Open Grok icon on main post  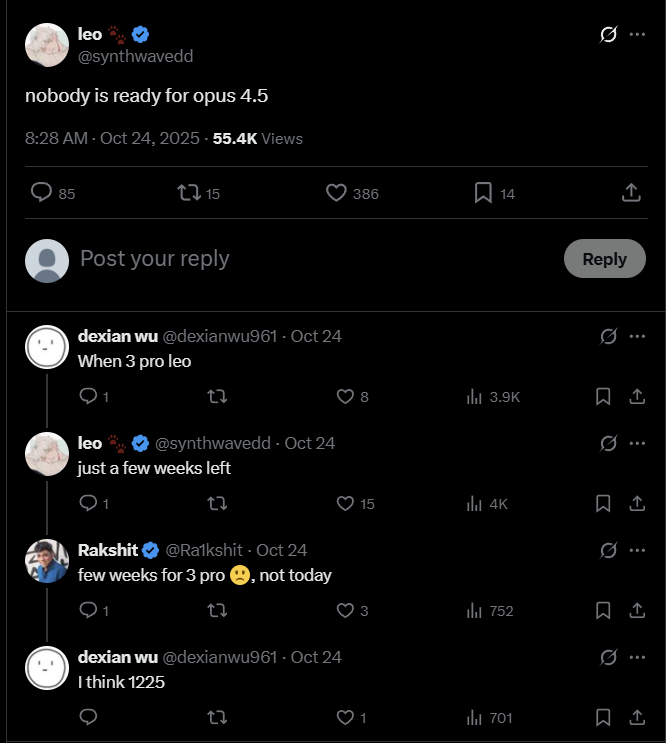(x=608, y=35)
